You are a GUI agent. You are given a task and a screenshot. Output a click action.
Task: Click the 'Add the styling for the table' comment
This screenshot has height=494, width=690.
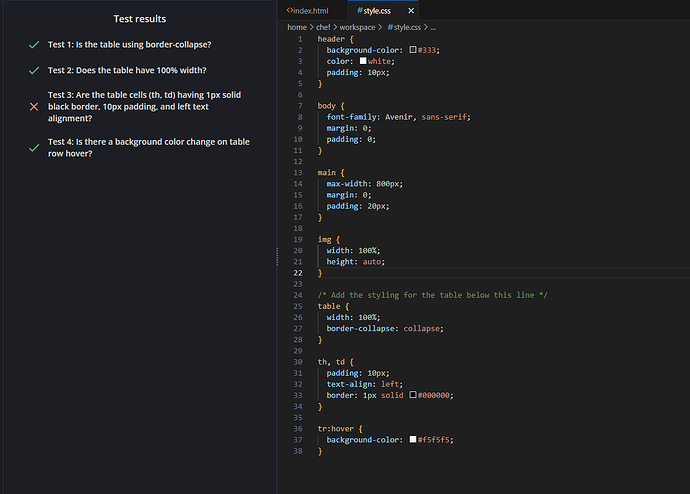point(432,295)
